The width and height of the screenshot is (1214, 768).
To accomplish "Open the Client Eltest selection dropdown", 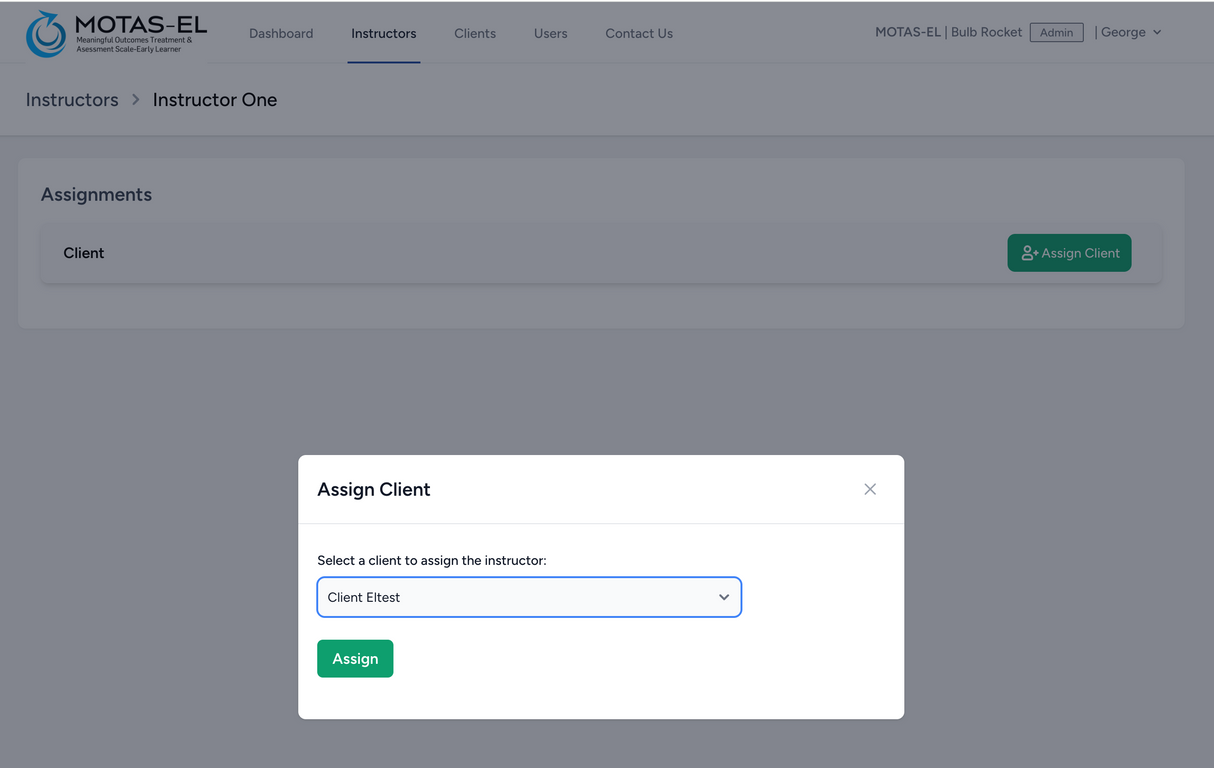I will tap(528, 597).
